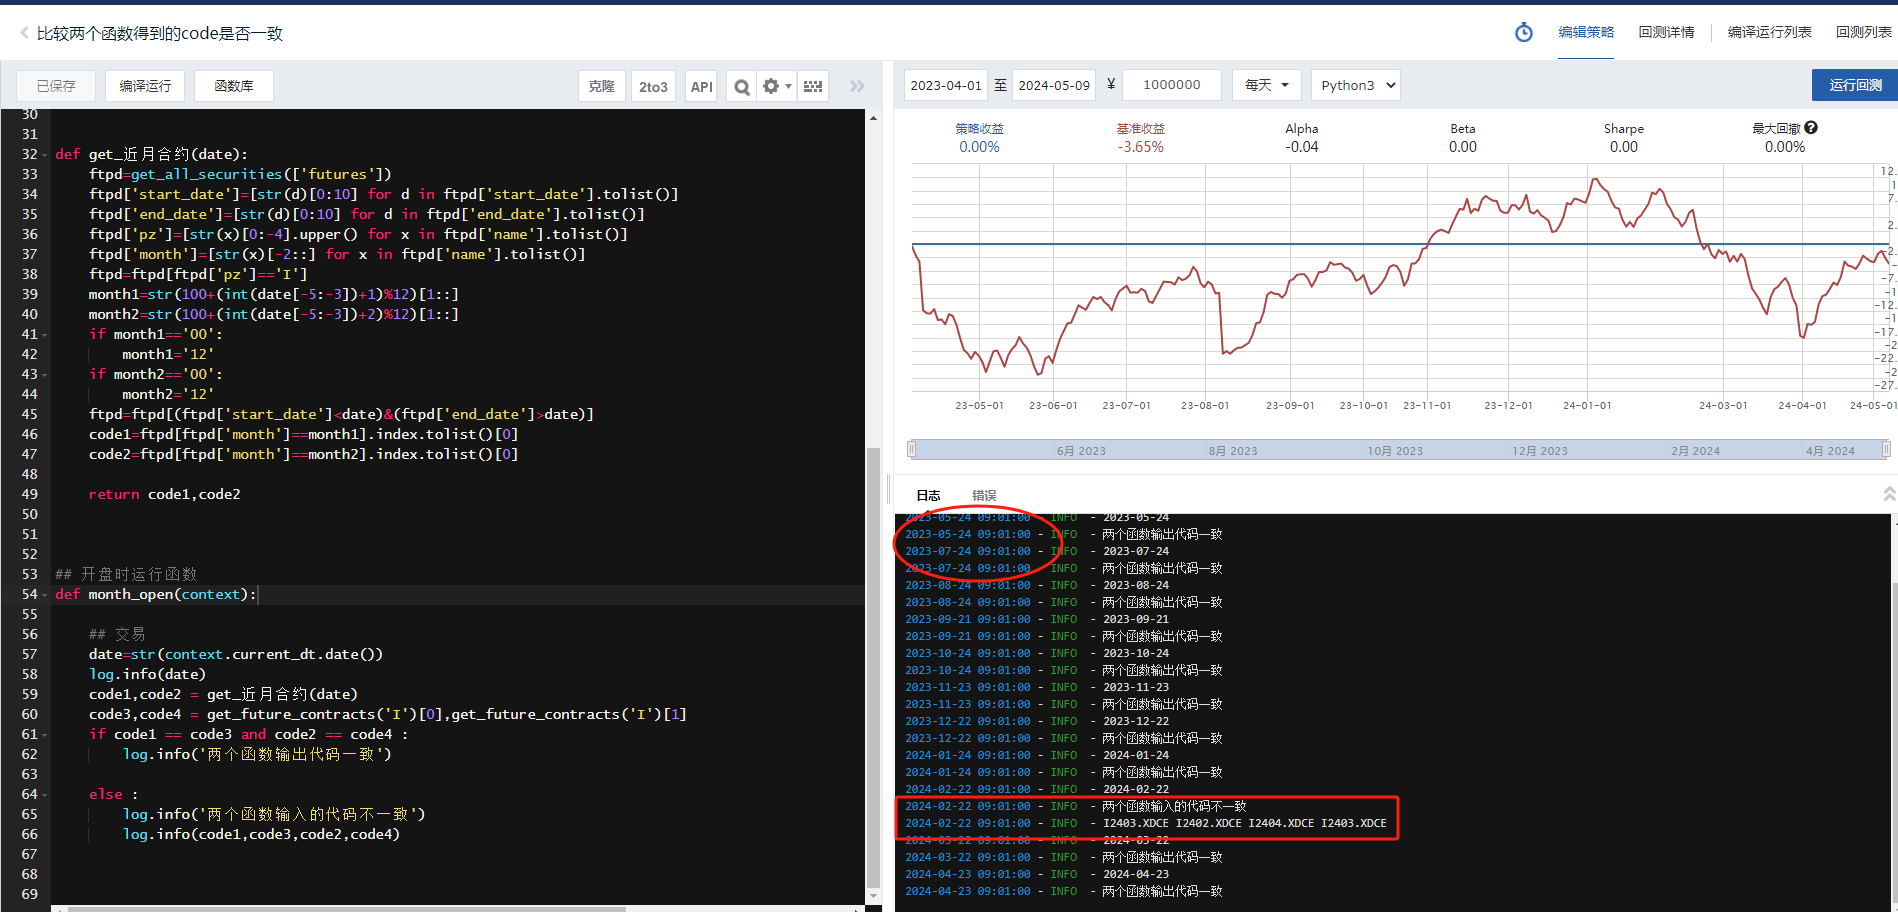Click the Alpha metric label
The height and width of the screenshot is (912, 1898).
1301,128
